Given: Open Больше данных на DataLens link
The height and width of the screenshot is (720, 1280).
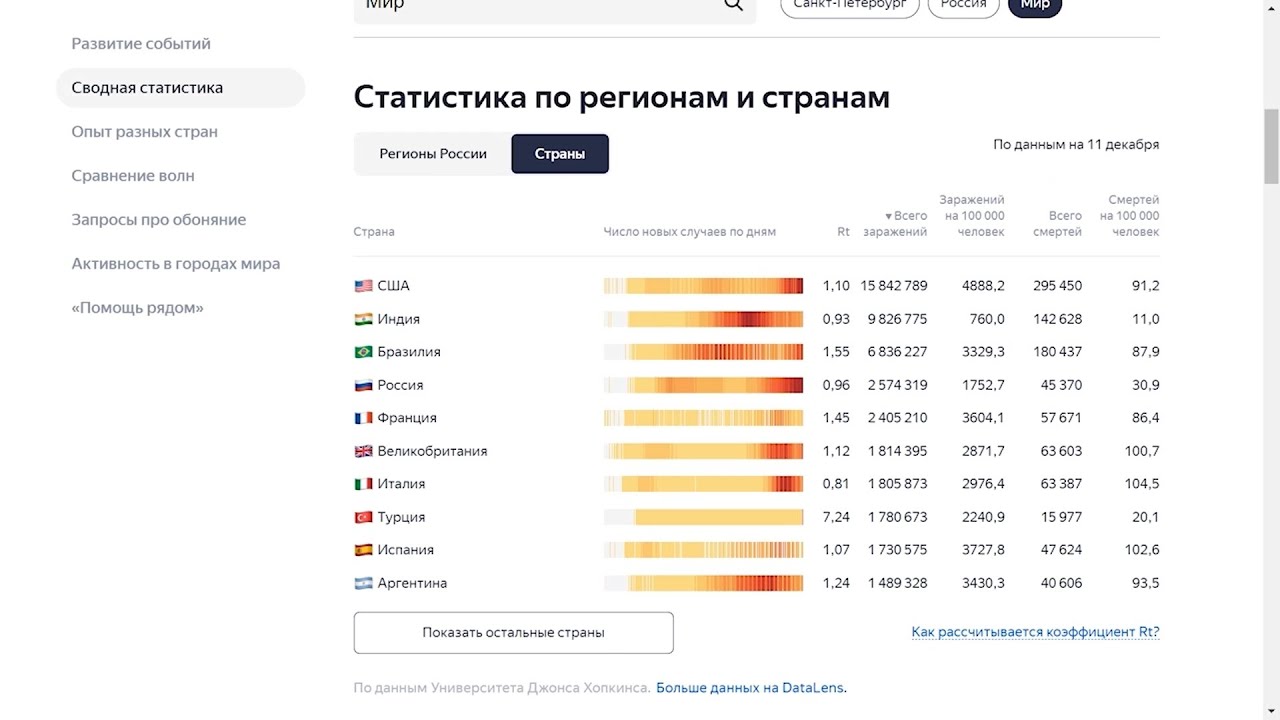Looking at the screenshot, I should pyautogui.click(x=751, y=688).
